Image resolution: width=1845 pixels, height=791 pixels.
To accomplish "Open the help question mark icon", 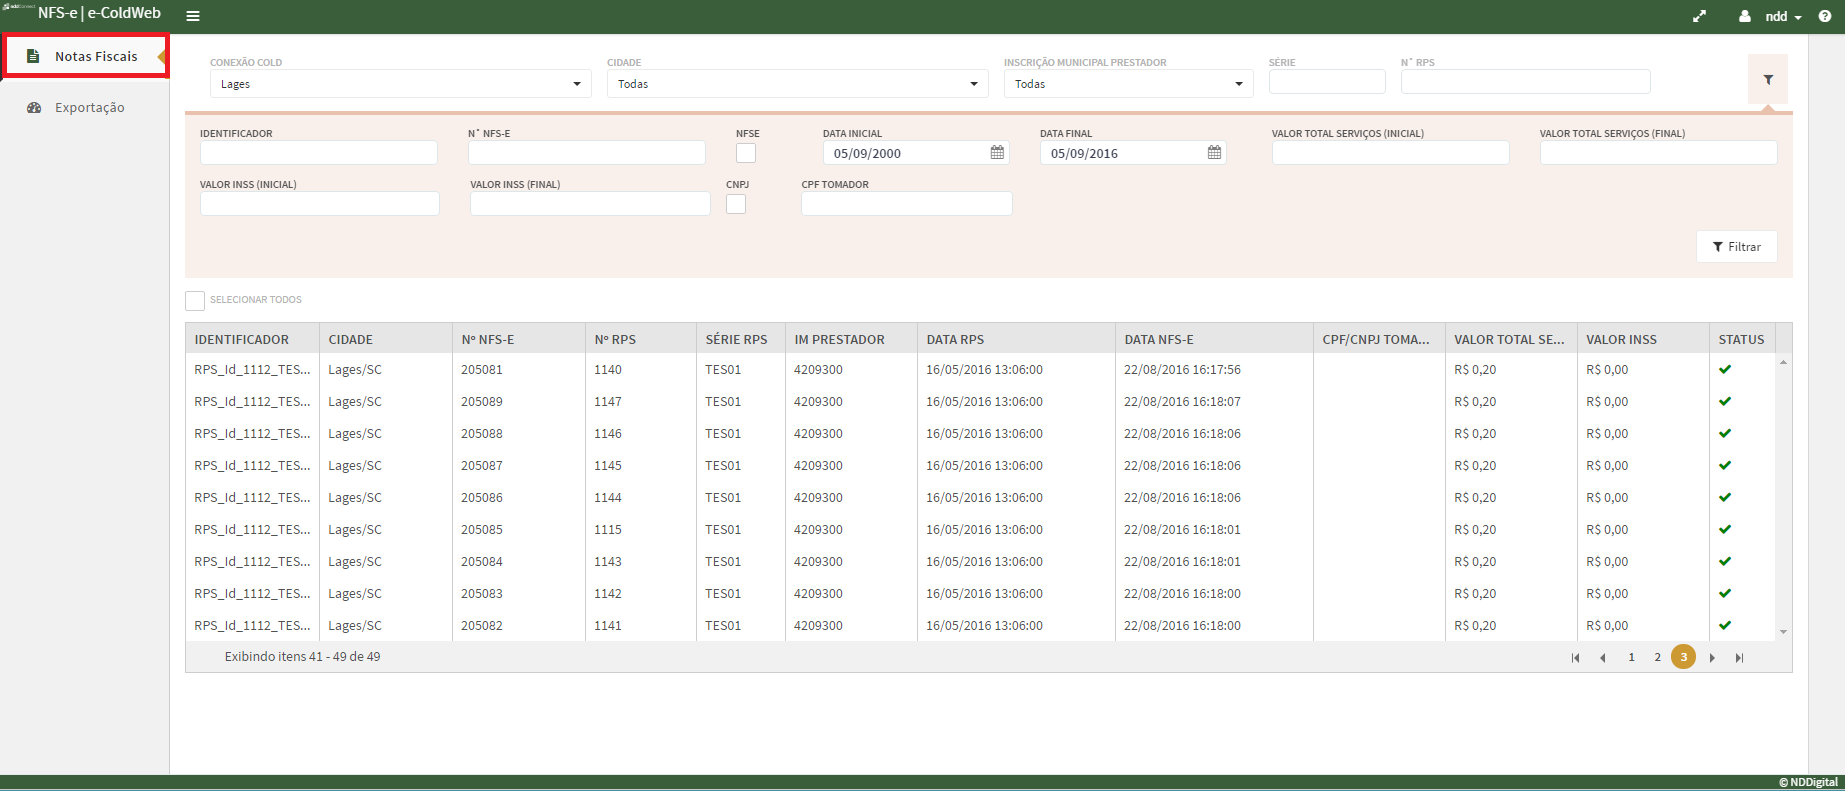I will (x=1825, y=16).
